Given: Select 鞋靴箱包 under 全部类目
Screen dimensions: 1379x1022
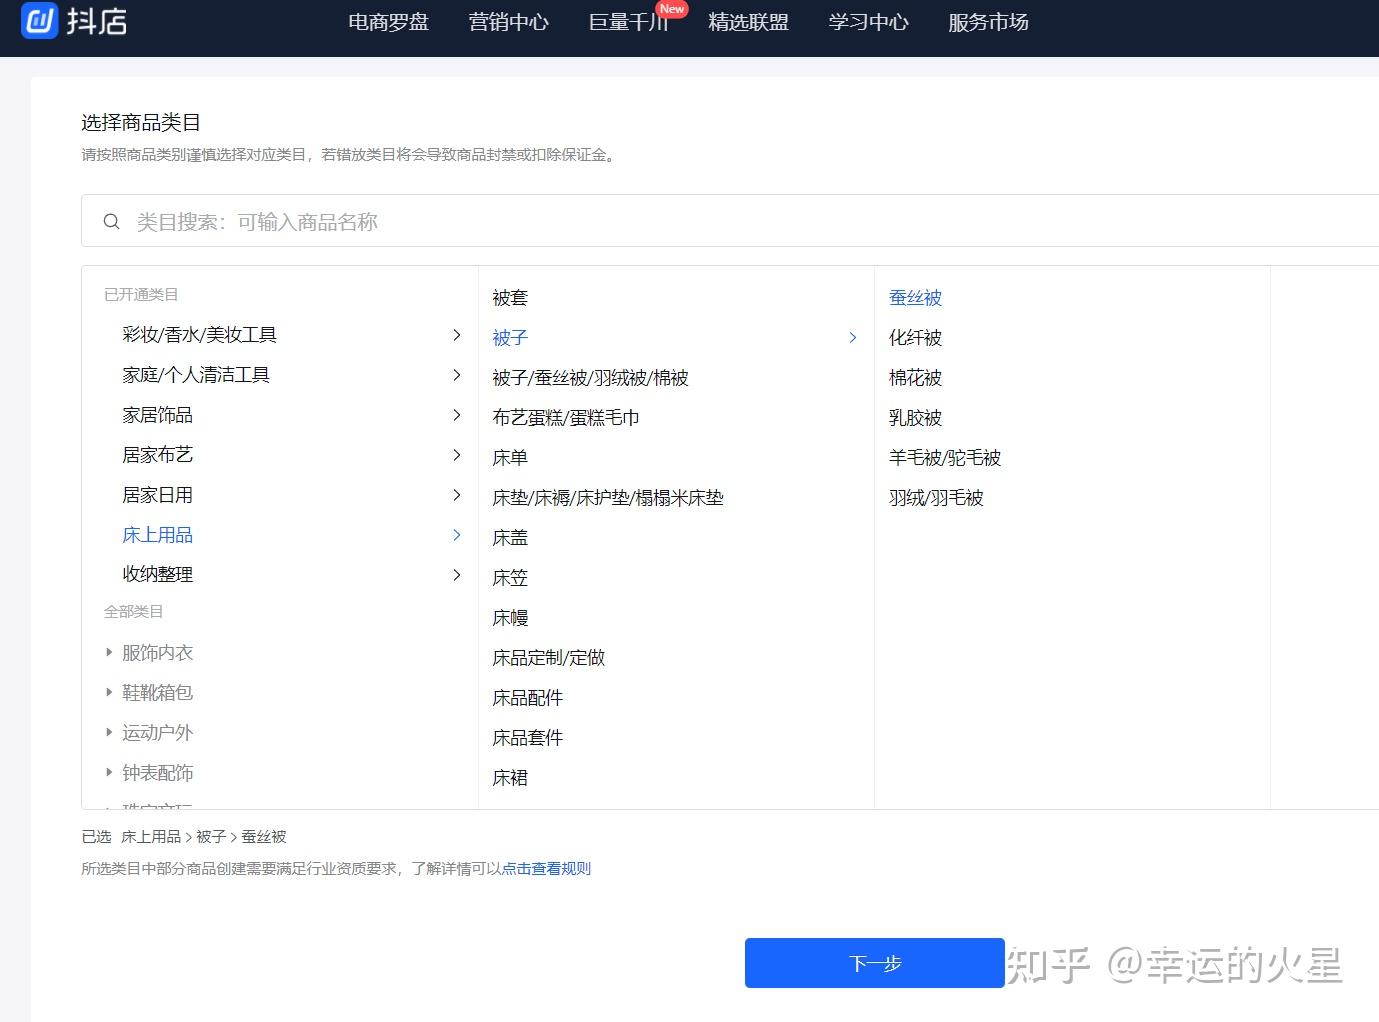Looking at the screenshot, I should 157,693.
